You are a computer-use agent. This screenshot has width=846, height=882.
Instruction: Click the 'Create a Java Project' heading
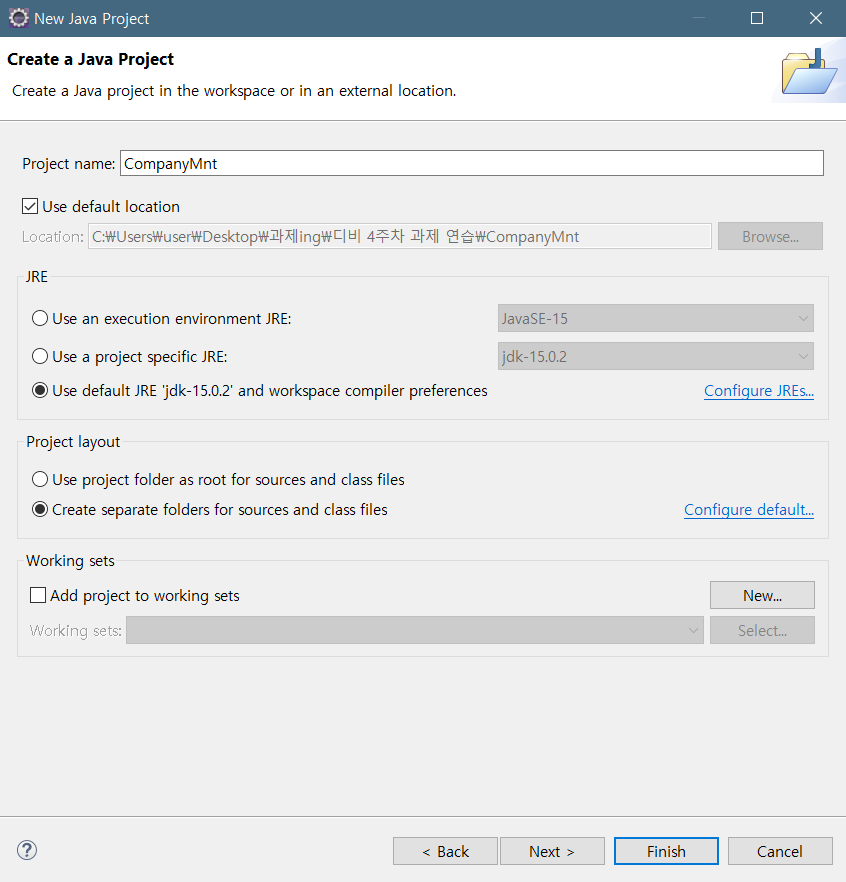[91, 59]
